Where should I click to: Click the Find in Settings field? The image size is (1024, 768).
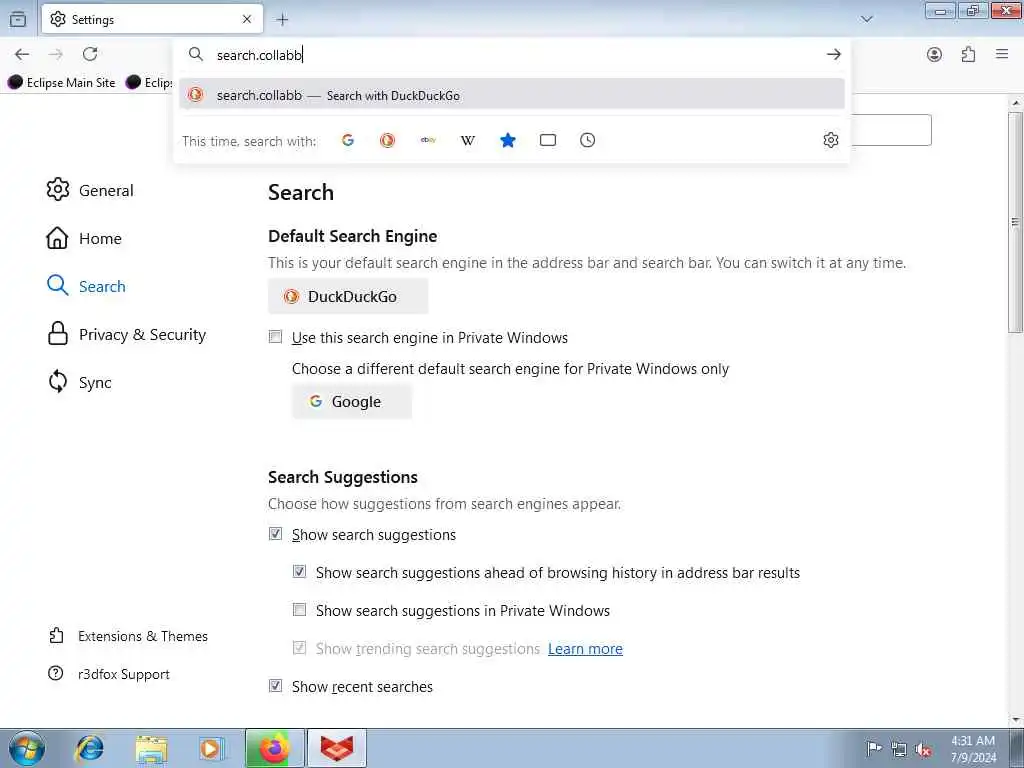pyautogui.click(x=891, y=131)
